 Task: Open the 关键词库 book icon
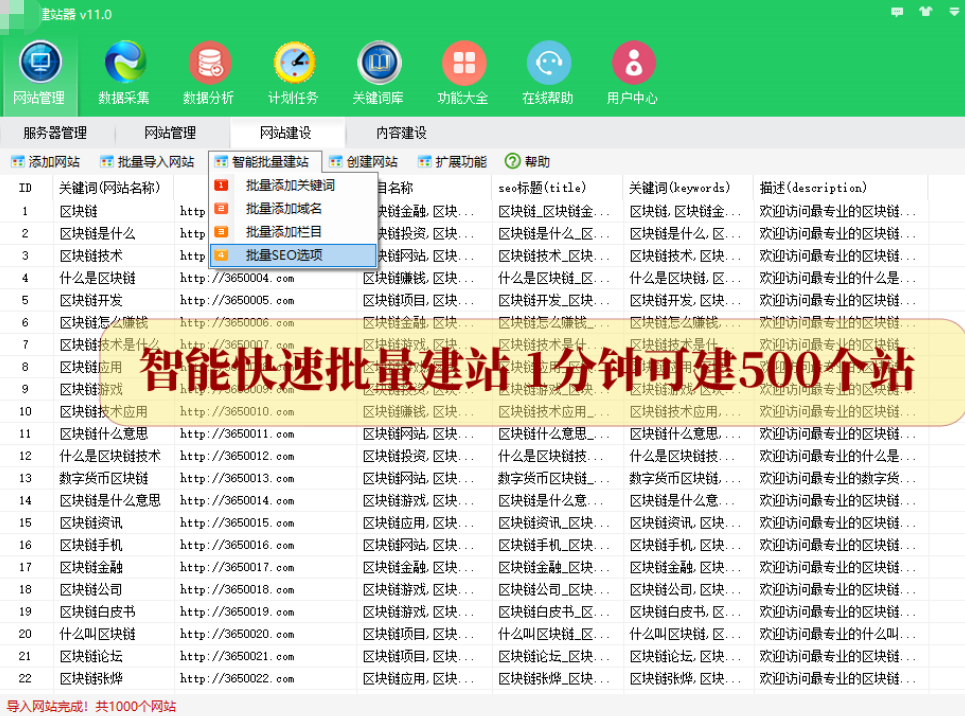[x=379, y=63]
